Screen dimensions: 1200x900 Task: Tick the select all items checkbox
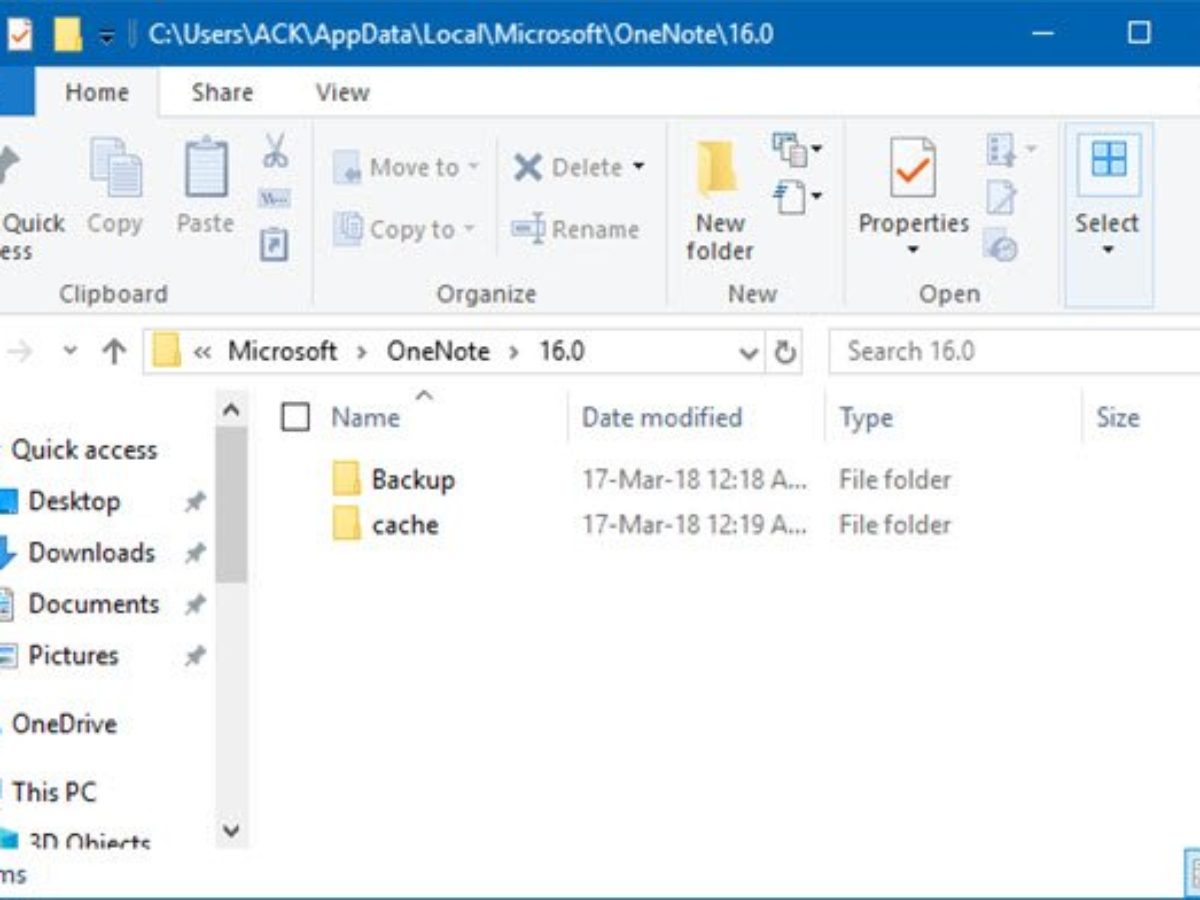coord(295,416)
